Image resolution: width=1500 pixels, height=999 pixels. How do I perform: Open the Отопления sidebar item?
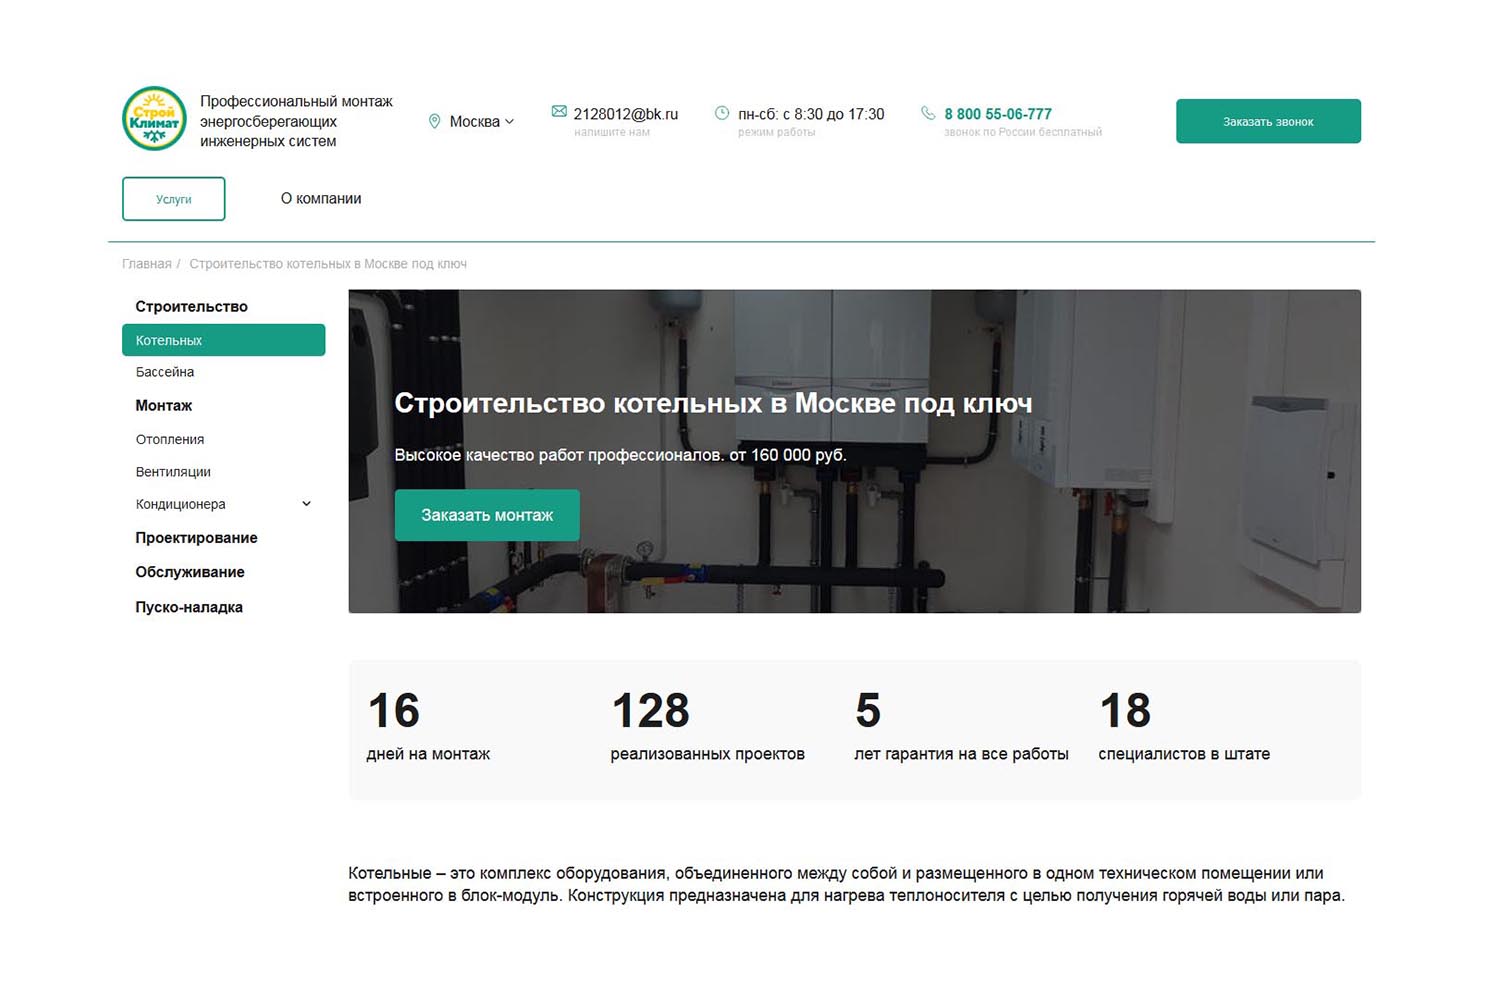(x=170, y=439)
